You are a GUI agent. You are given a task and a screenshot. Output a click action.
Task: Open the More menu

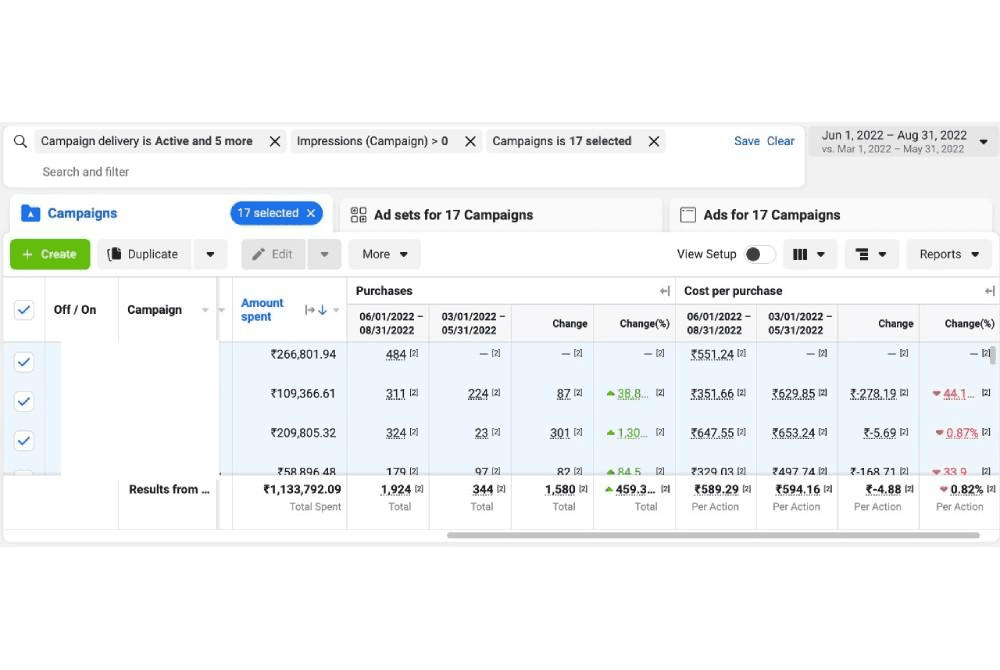click(x=385, y=254)
